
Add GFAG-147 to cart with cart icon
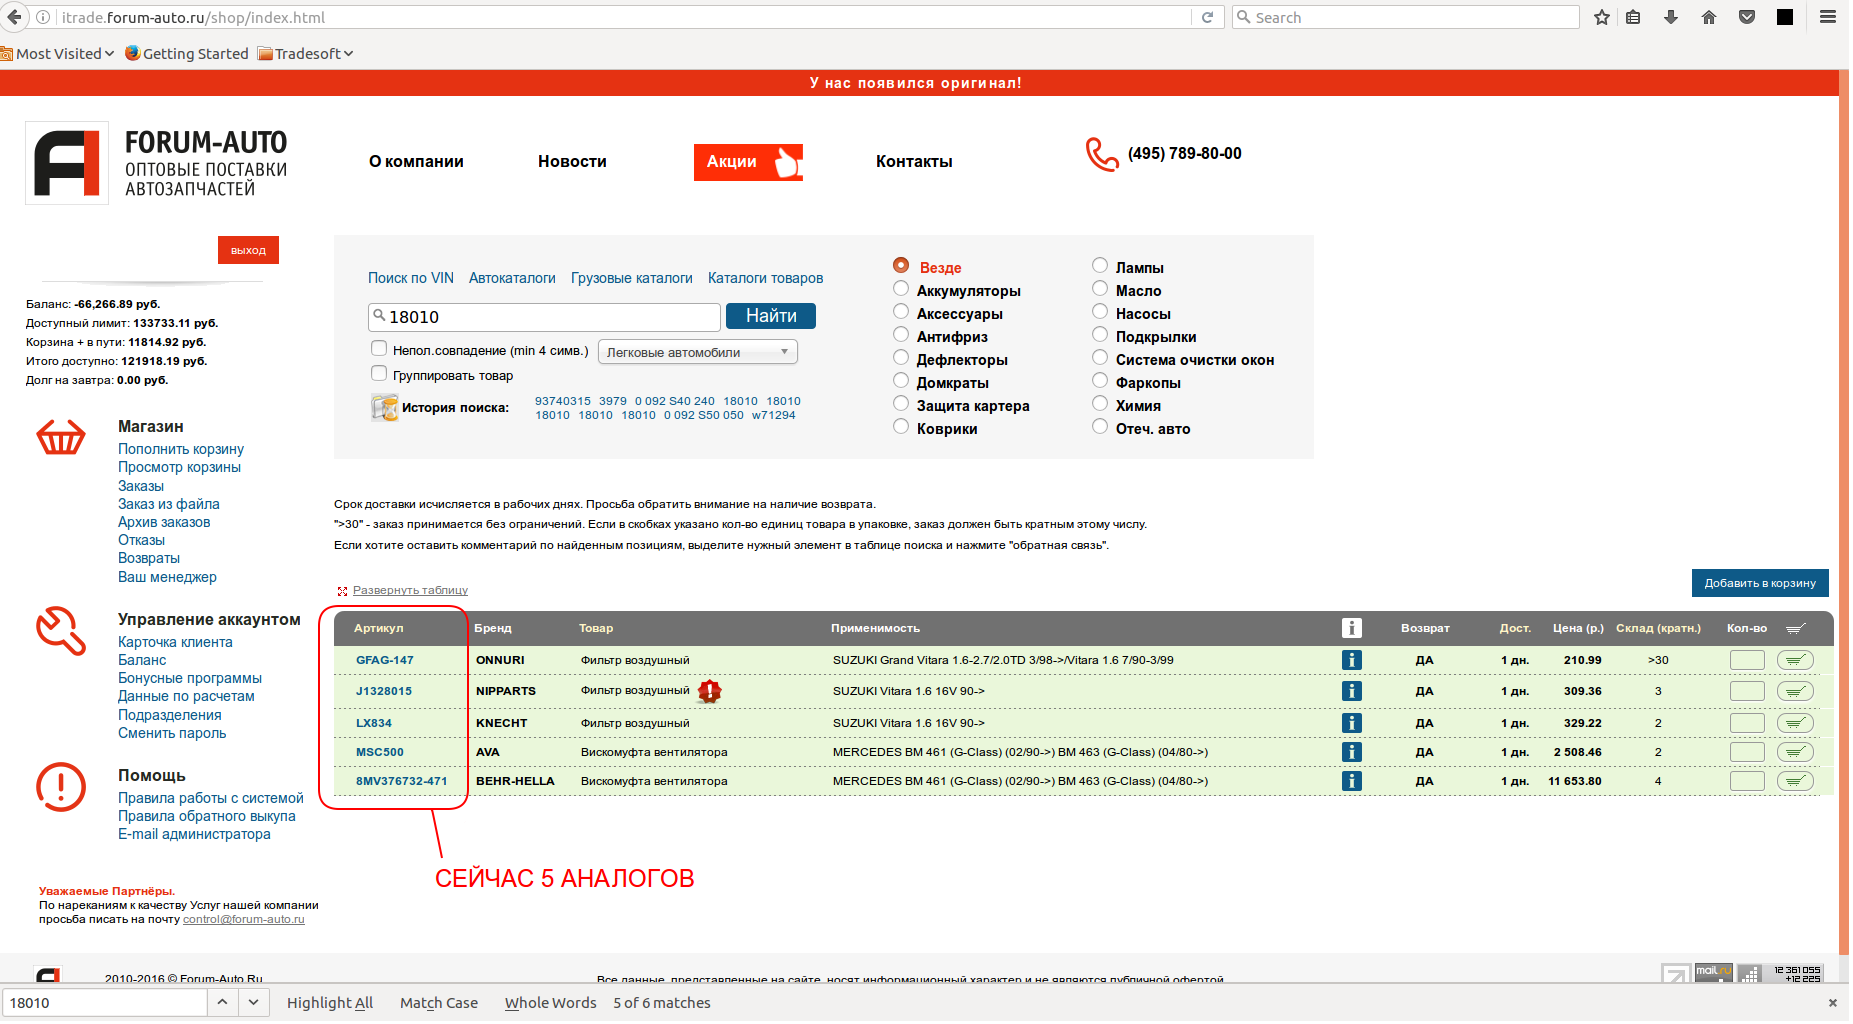(x=1795, y=660)
